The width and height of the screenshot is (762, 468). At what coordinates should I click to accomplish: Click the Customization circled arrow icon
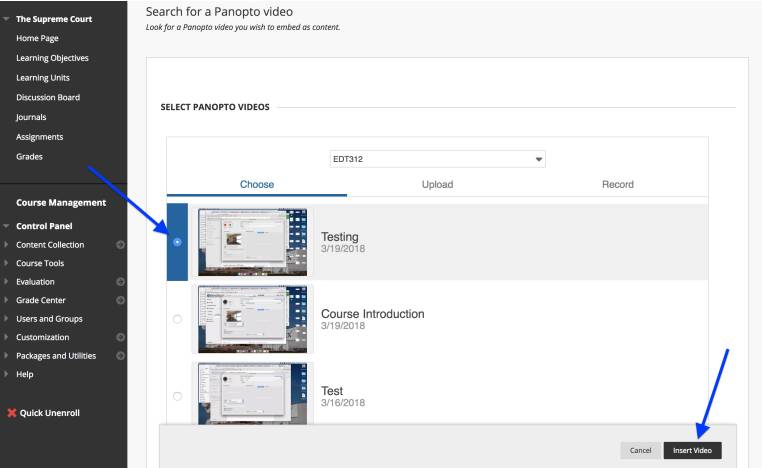coord(120,337)
